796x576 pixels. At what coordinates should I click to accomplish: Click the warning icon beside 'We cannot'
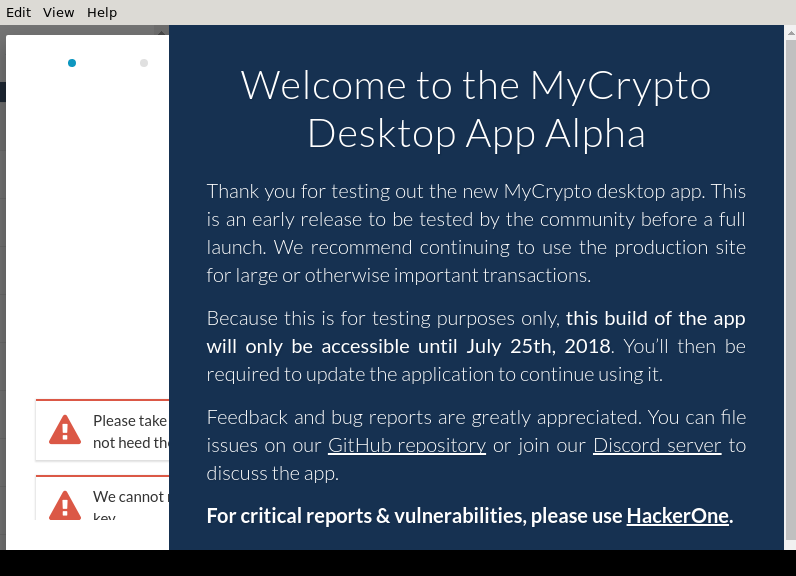click(x=65, y=505)
